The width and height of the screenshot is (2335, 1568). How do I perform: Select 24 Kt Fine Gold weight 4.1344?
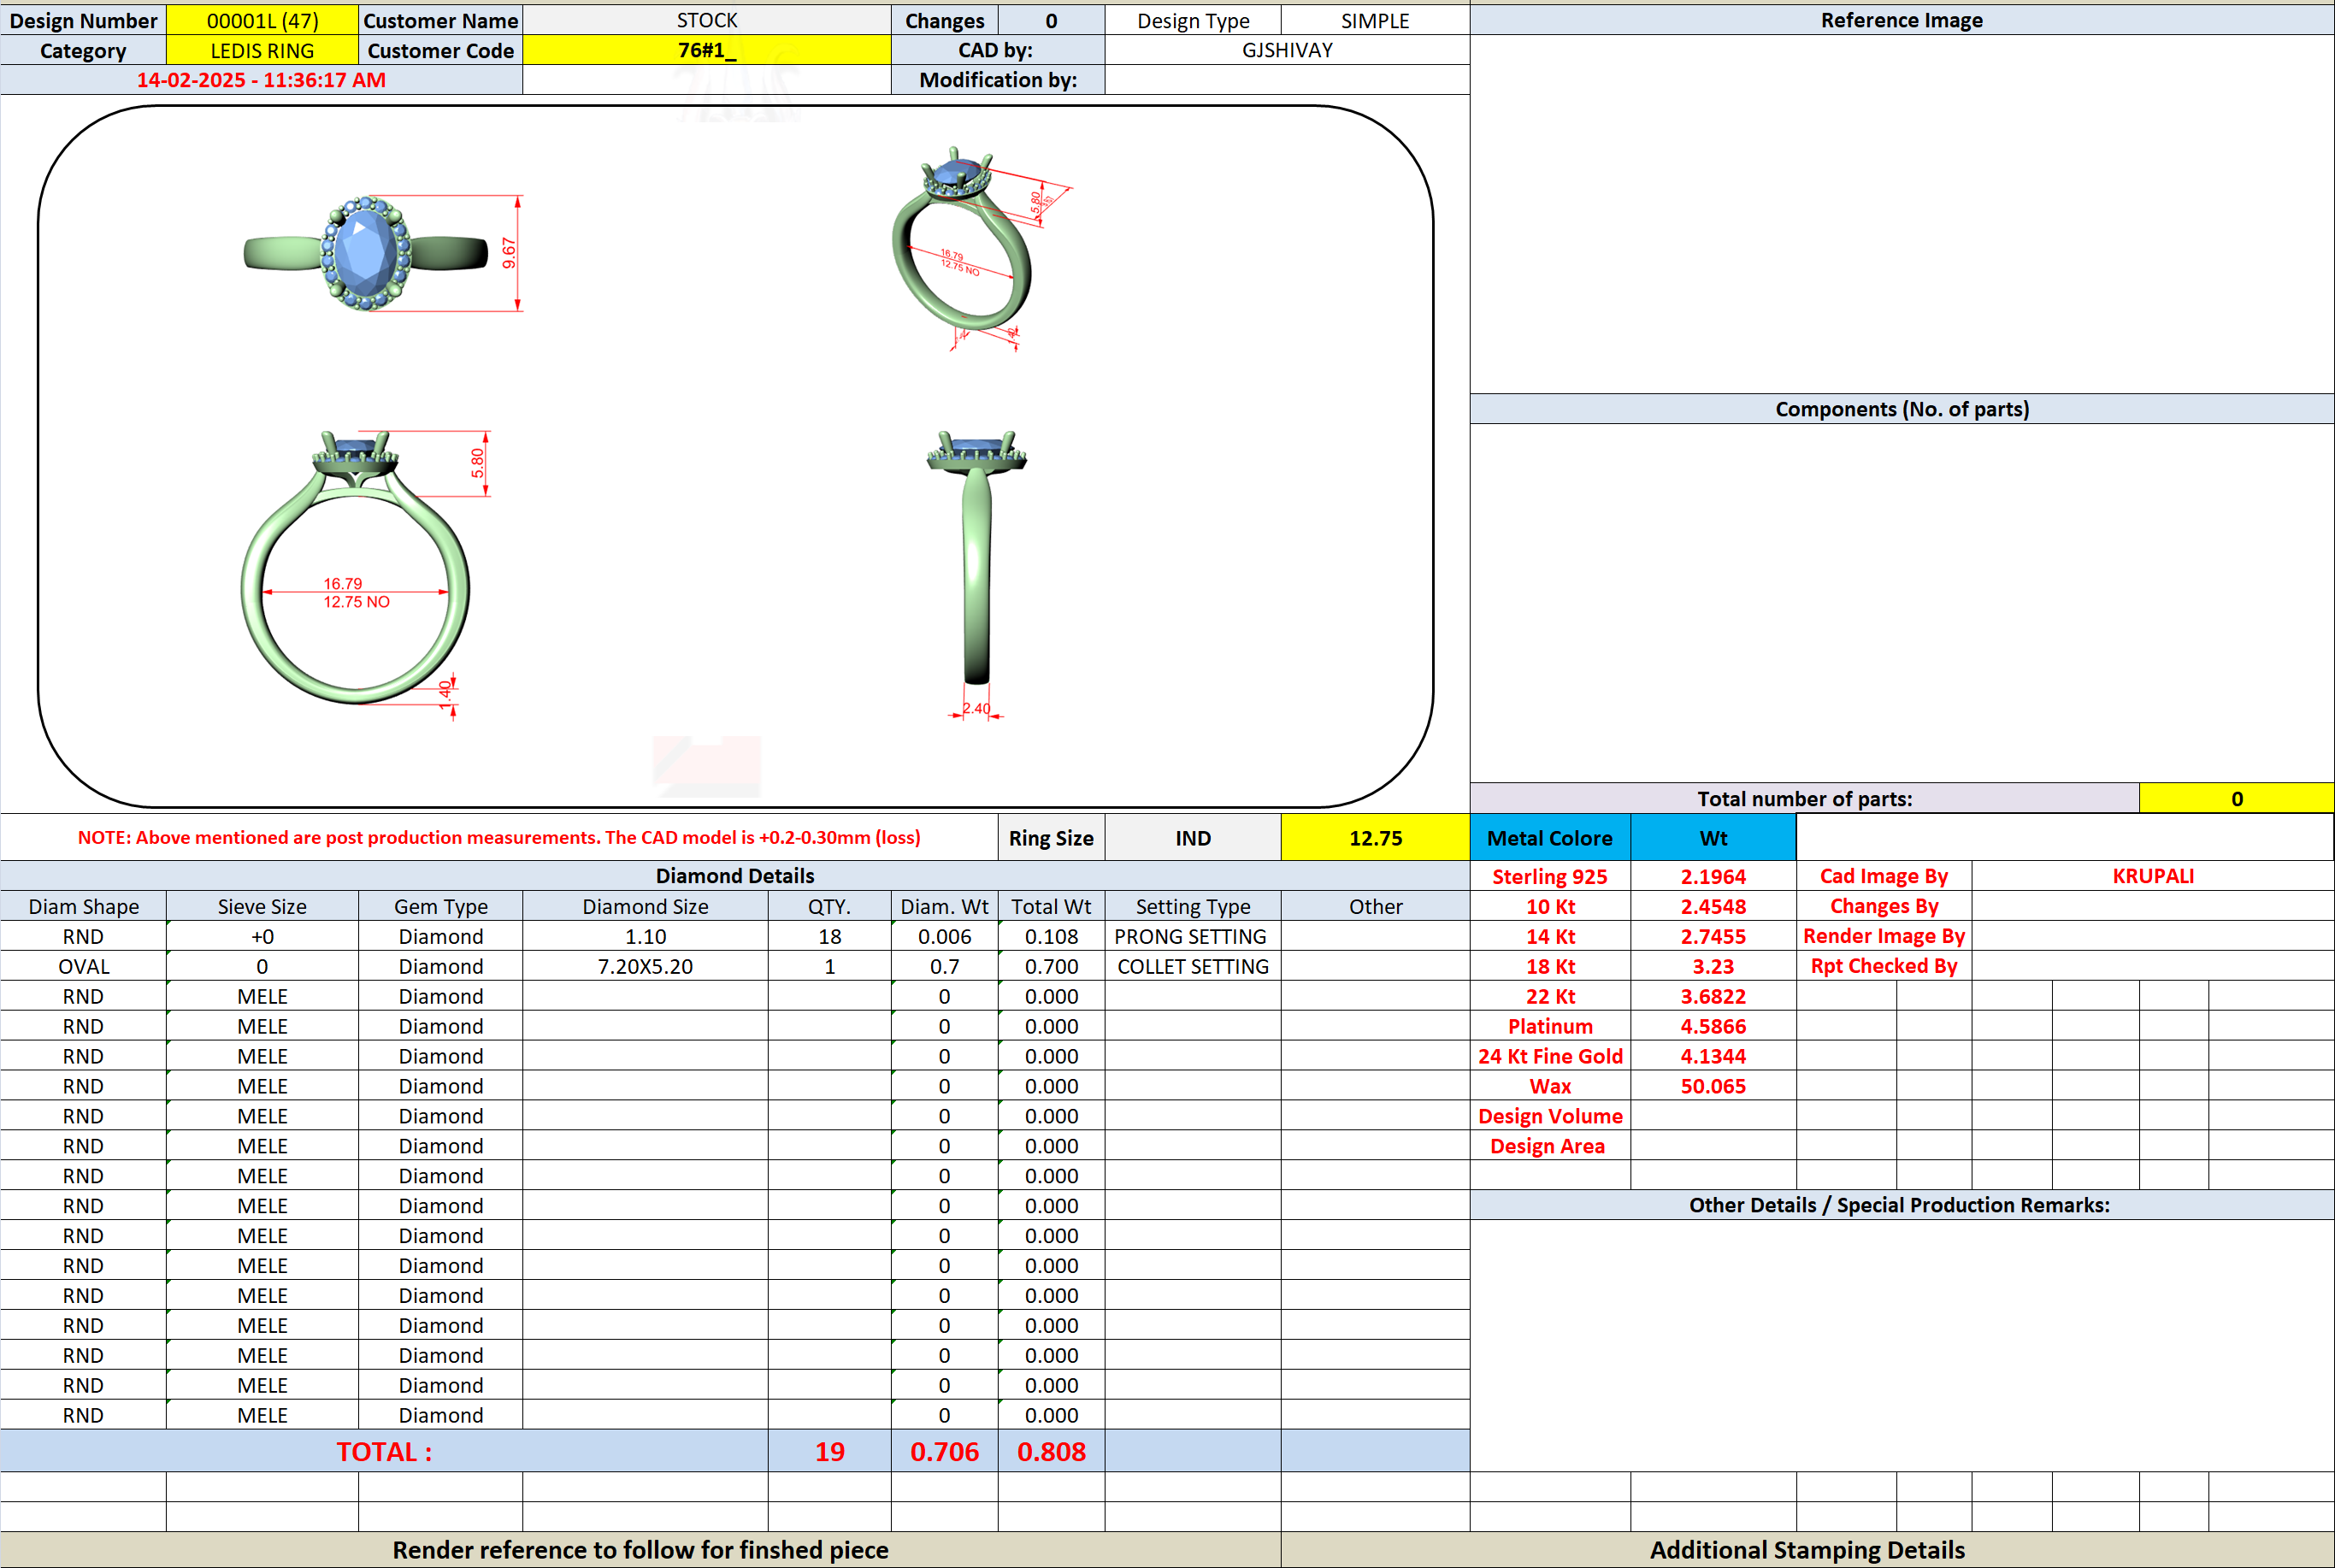(x=1713, y=1056)
